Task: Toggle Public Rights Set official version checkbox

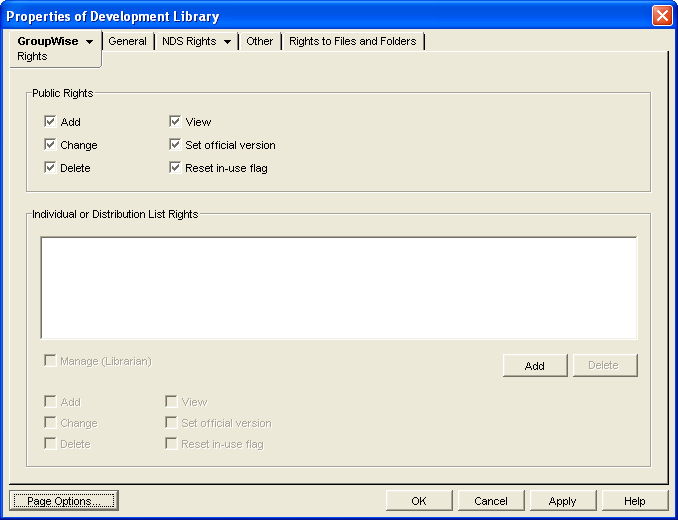Action: point(175,144)
